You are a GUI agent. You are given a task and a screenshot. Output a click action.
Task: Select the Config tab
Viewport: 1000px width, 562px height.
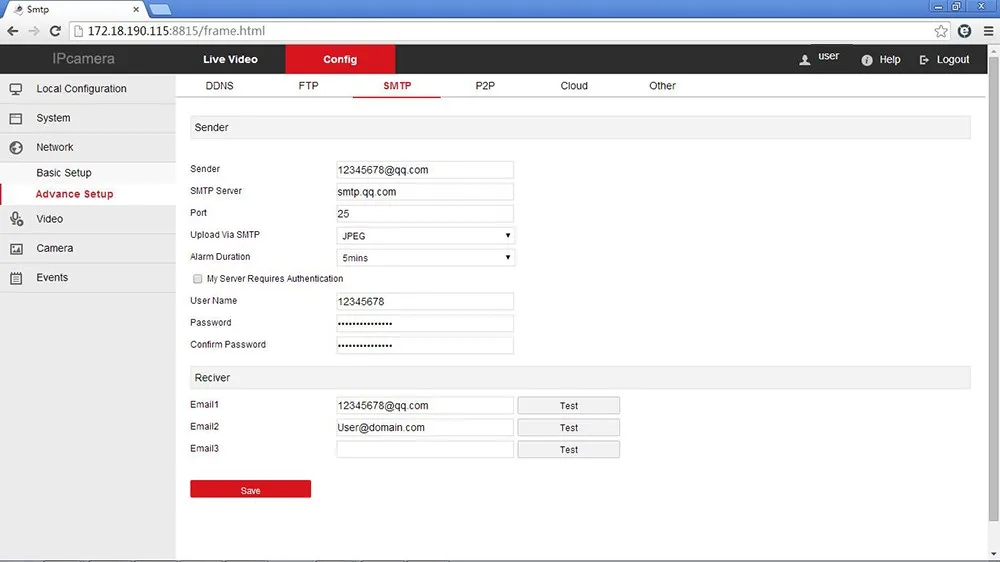[340, 59]
